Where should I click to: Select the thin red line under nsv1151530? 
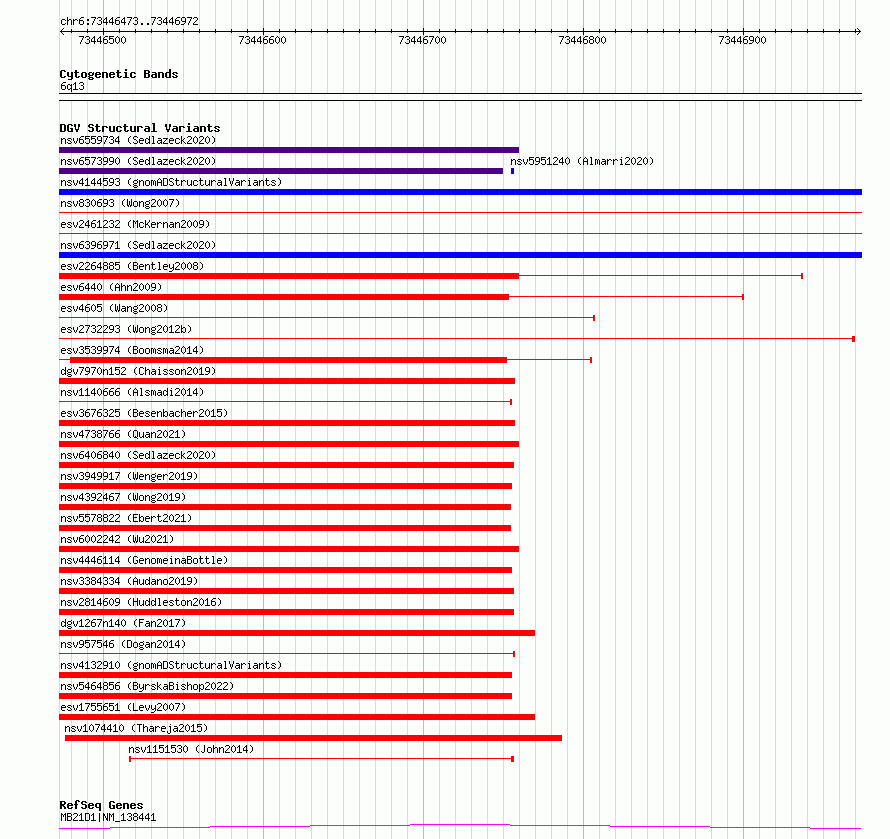click(321, 759)
